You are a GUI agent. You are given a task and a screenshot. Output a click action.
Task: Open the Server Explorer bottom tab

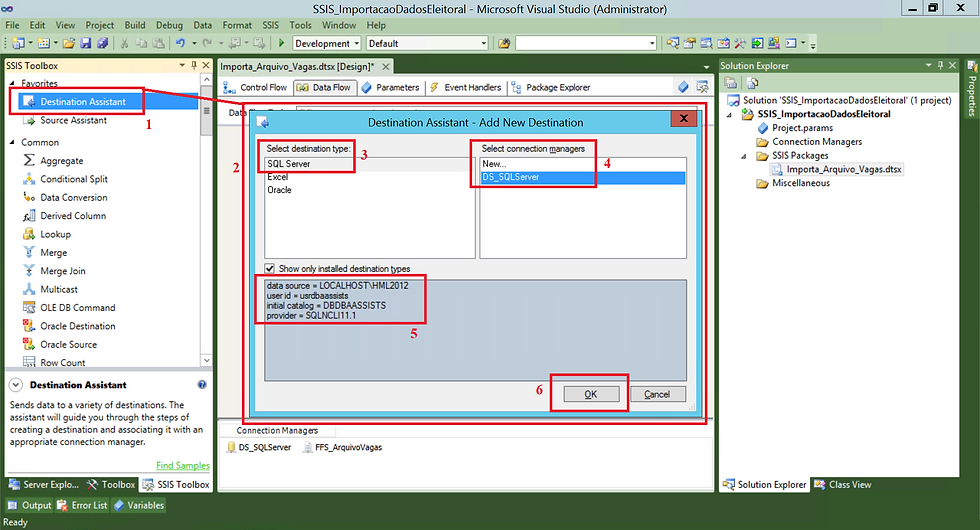(44, 484)
